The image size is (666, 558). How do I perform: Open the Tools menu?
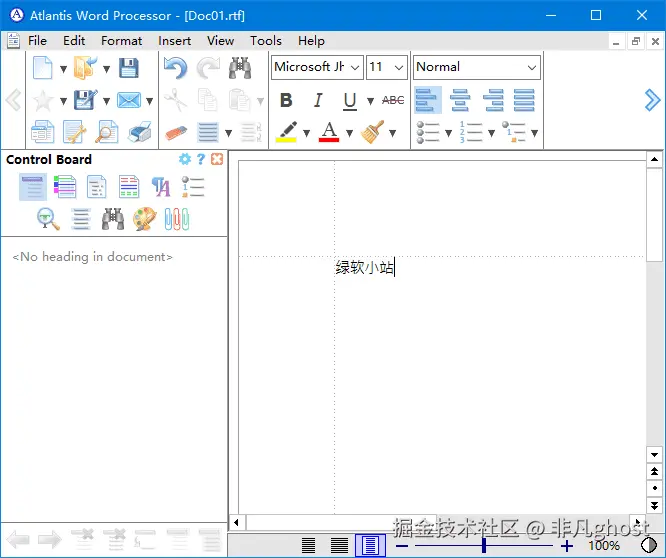265,41
